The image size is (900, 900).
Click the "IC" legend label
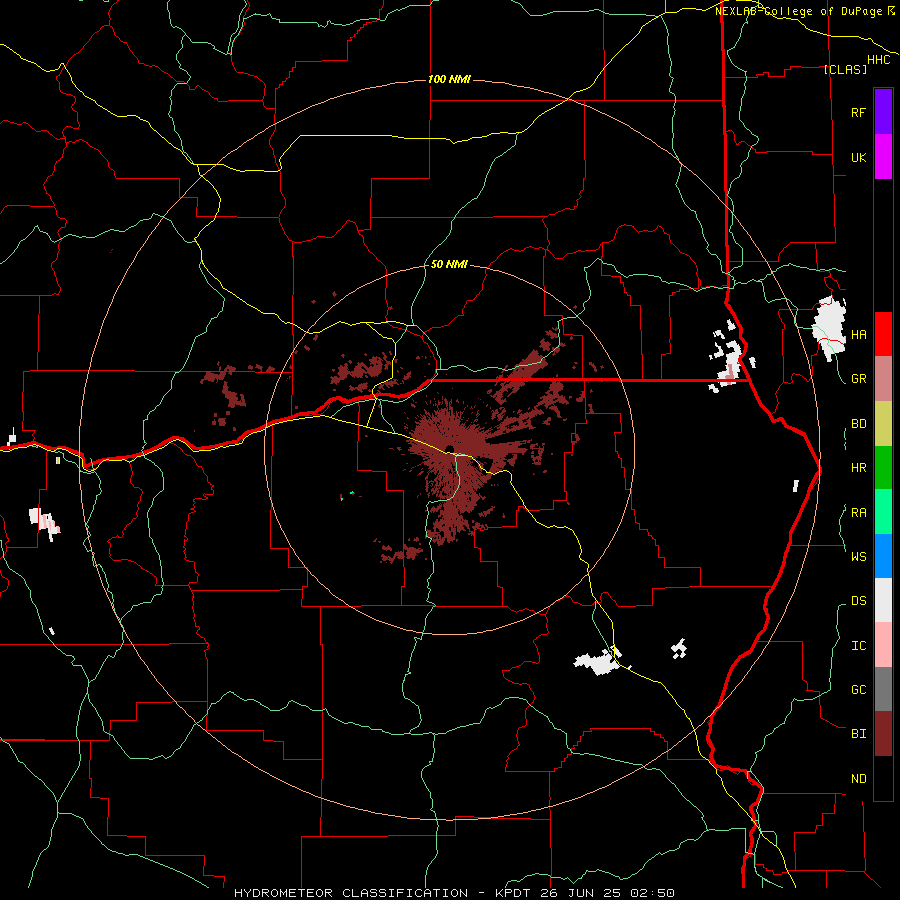point(858,645)
